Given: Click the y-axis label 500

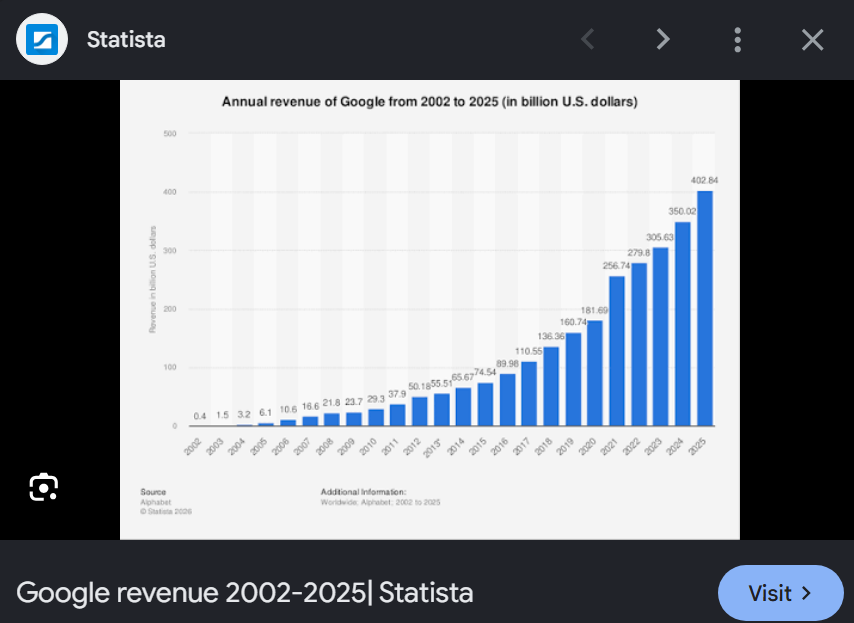Looking at the screenshot, I should [x=170, y=133].
